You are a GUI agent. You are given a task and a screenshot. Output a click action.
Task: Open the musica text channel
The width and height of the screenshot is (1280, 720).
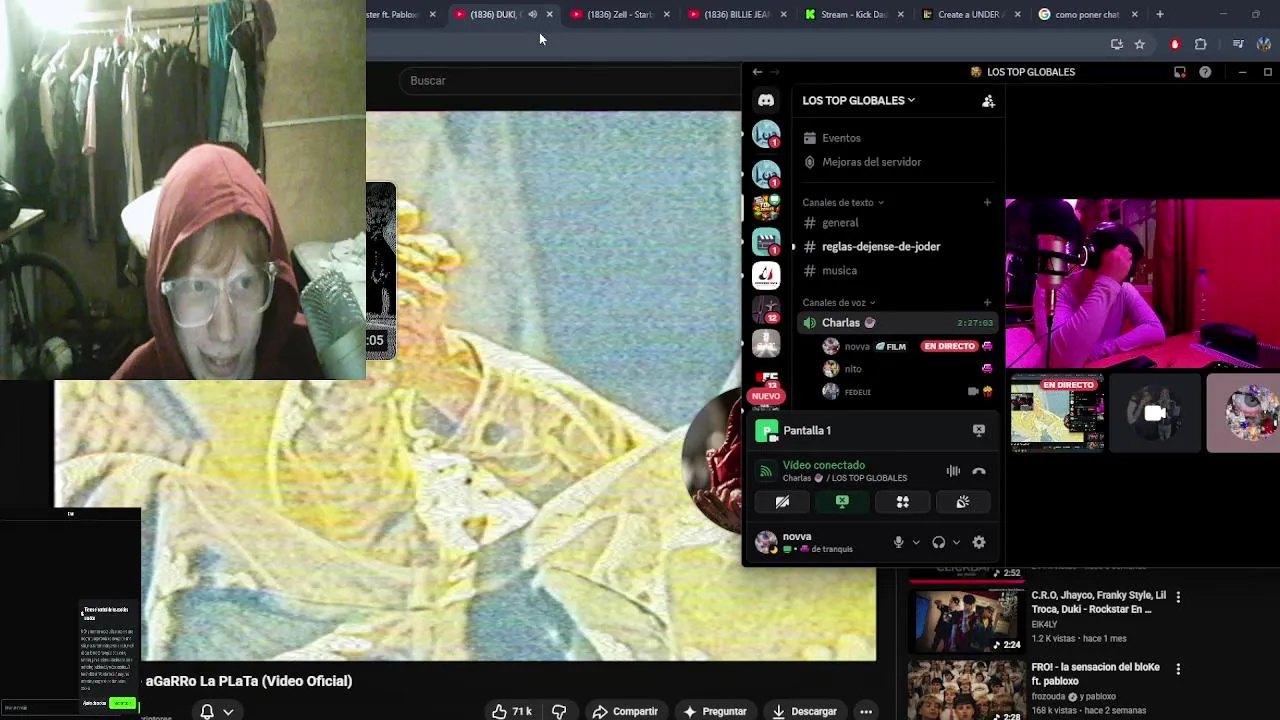pos(839,271)
